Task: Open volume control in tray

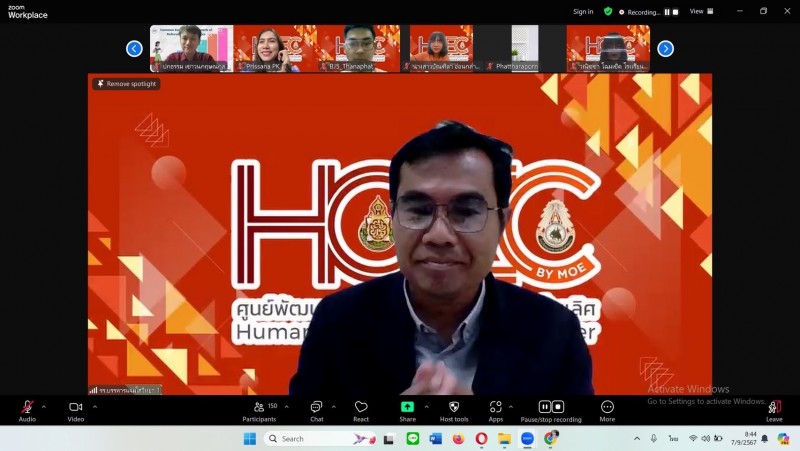Action: point(706,438)
